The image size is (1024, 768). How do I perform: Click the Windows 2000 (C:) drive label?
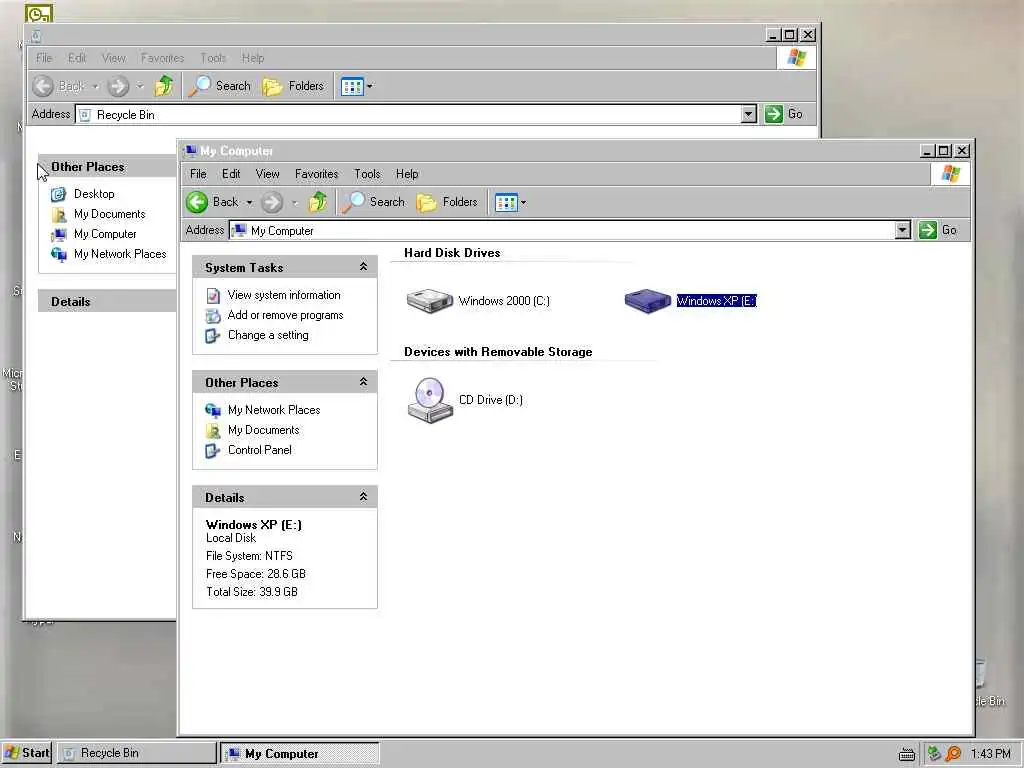coord(504,301)
